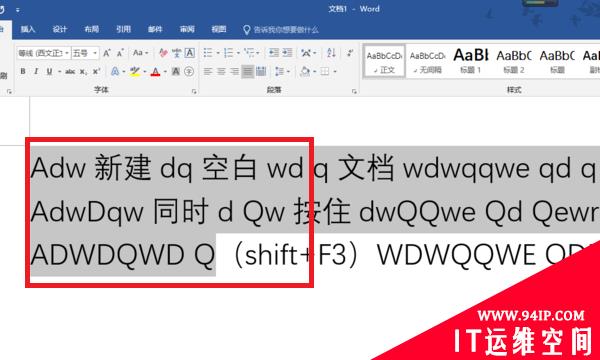Viewport: 600px width, 360px height.
Task: Align text right
Action: point(234,71)
